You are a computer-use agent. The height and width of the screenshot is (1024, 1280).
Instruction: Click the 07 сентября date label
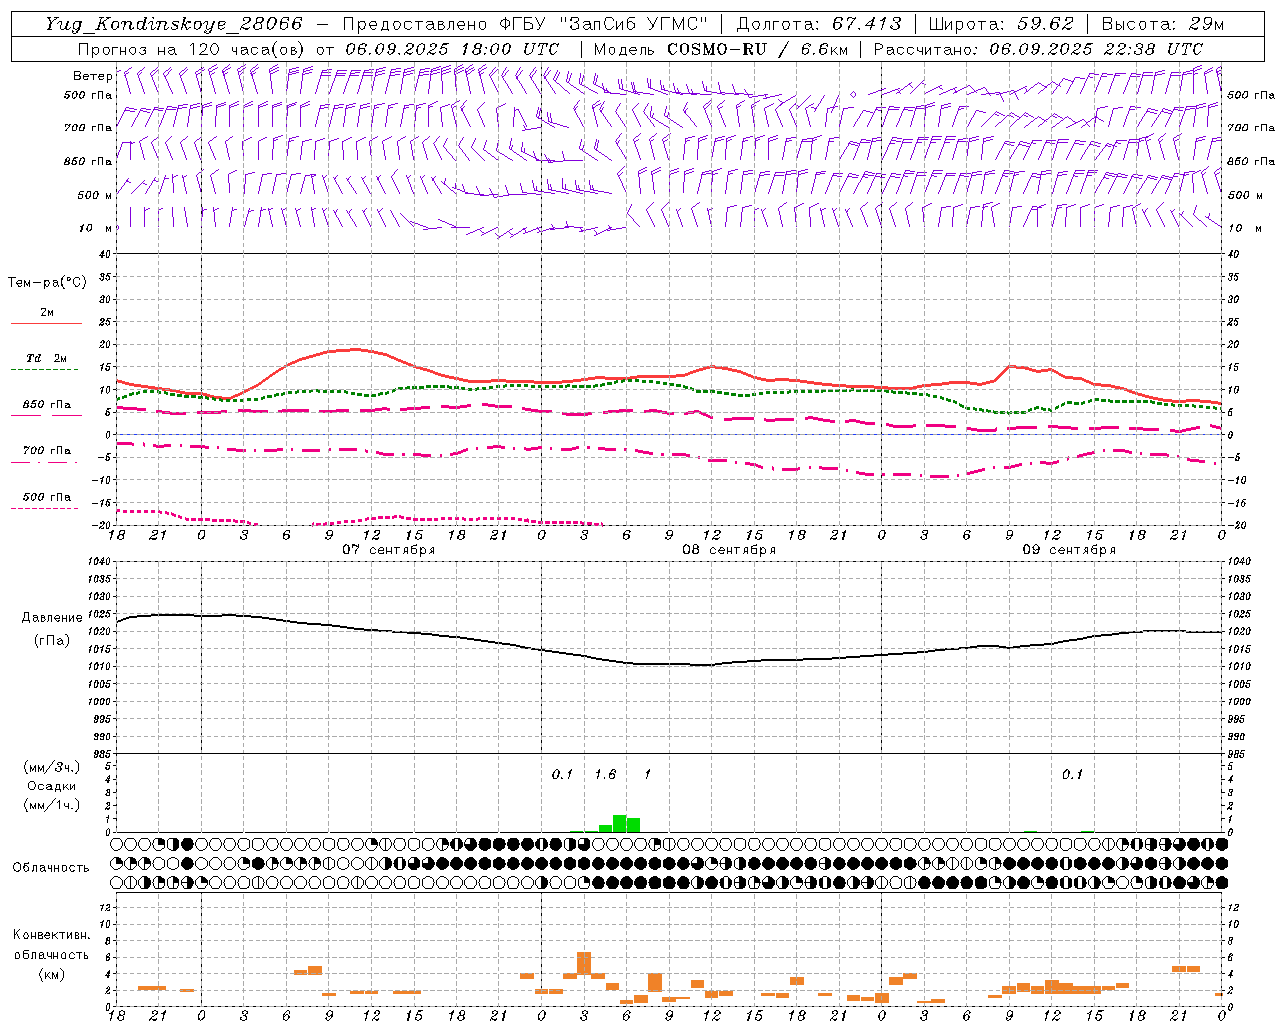click(389, 550)
